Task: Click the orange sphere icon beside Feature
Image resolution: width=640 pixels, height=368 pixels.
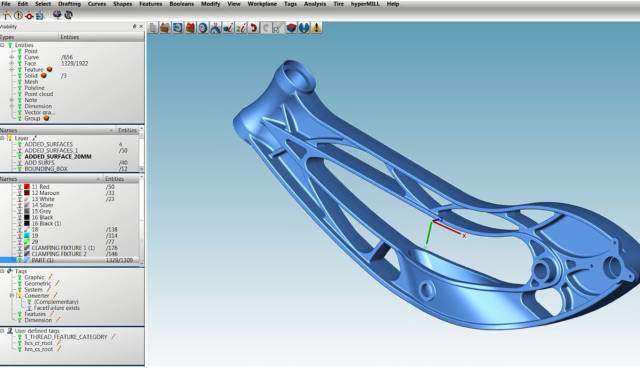Action: pos(49,69)
